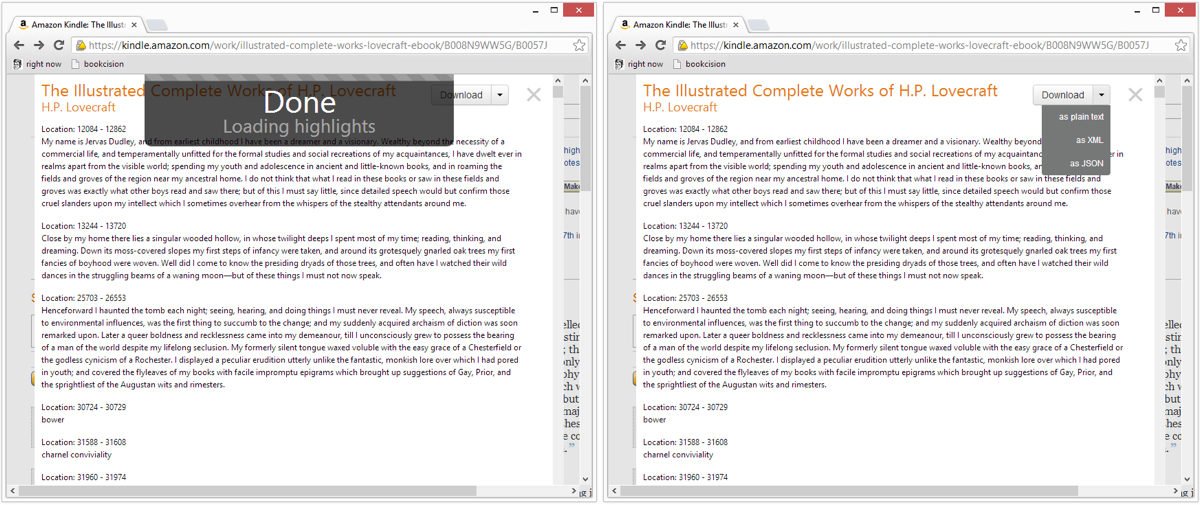
Task: Launch bookcision bookmarklet in the left window
Action: tap(98, 64)
